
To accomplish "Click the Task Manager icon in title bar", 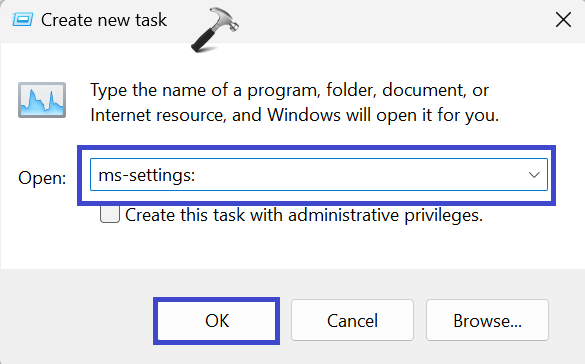I will coord(22,19).
